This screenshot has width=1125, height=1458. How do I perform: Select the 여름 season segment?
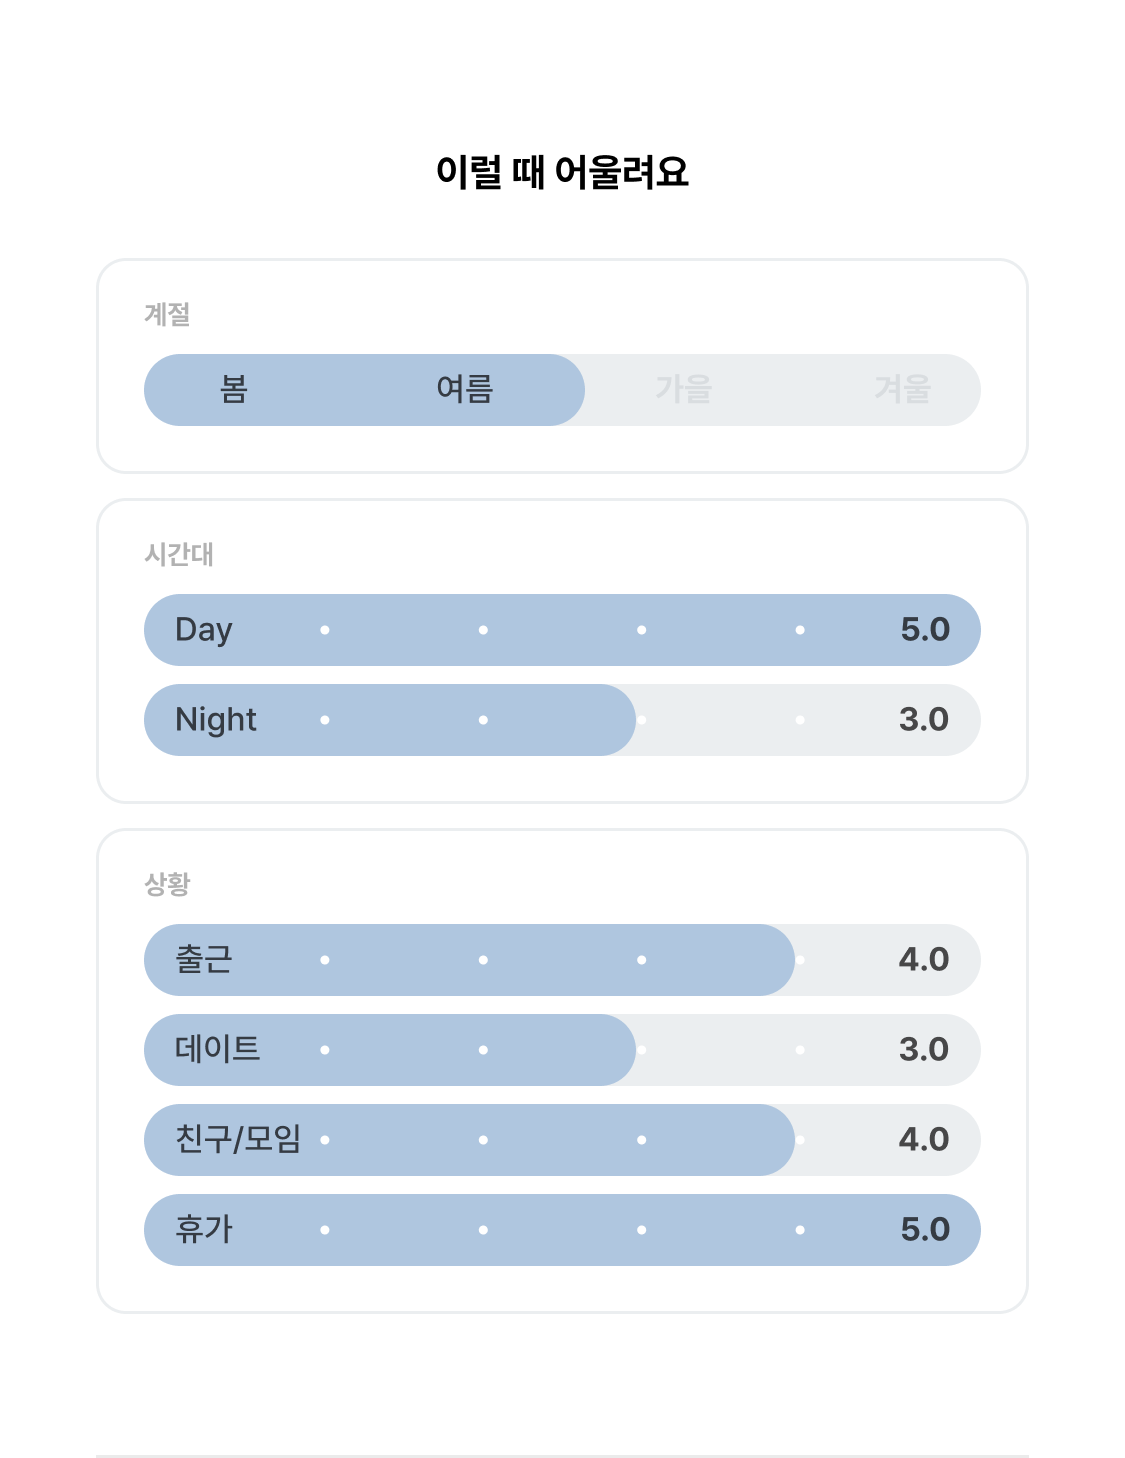click(465, 389)
